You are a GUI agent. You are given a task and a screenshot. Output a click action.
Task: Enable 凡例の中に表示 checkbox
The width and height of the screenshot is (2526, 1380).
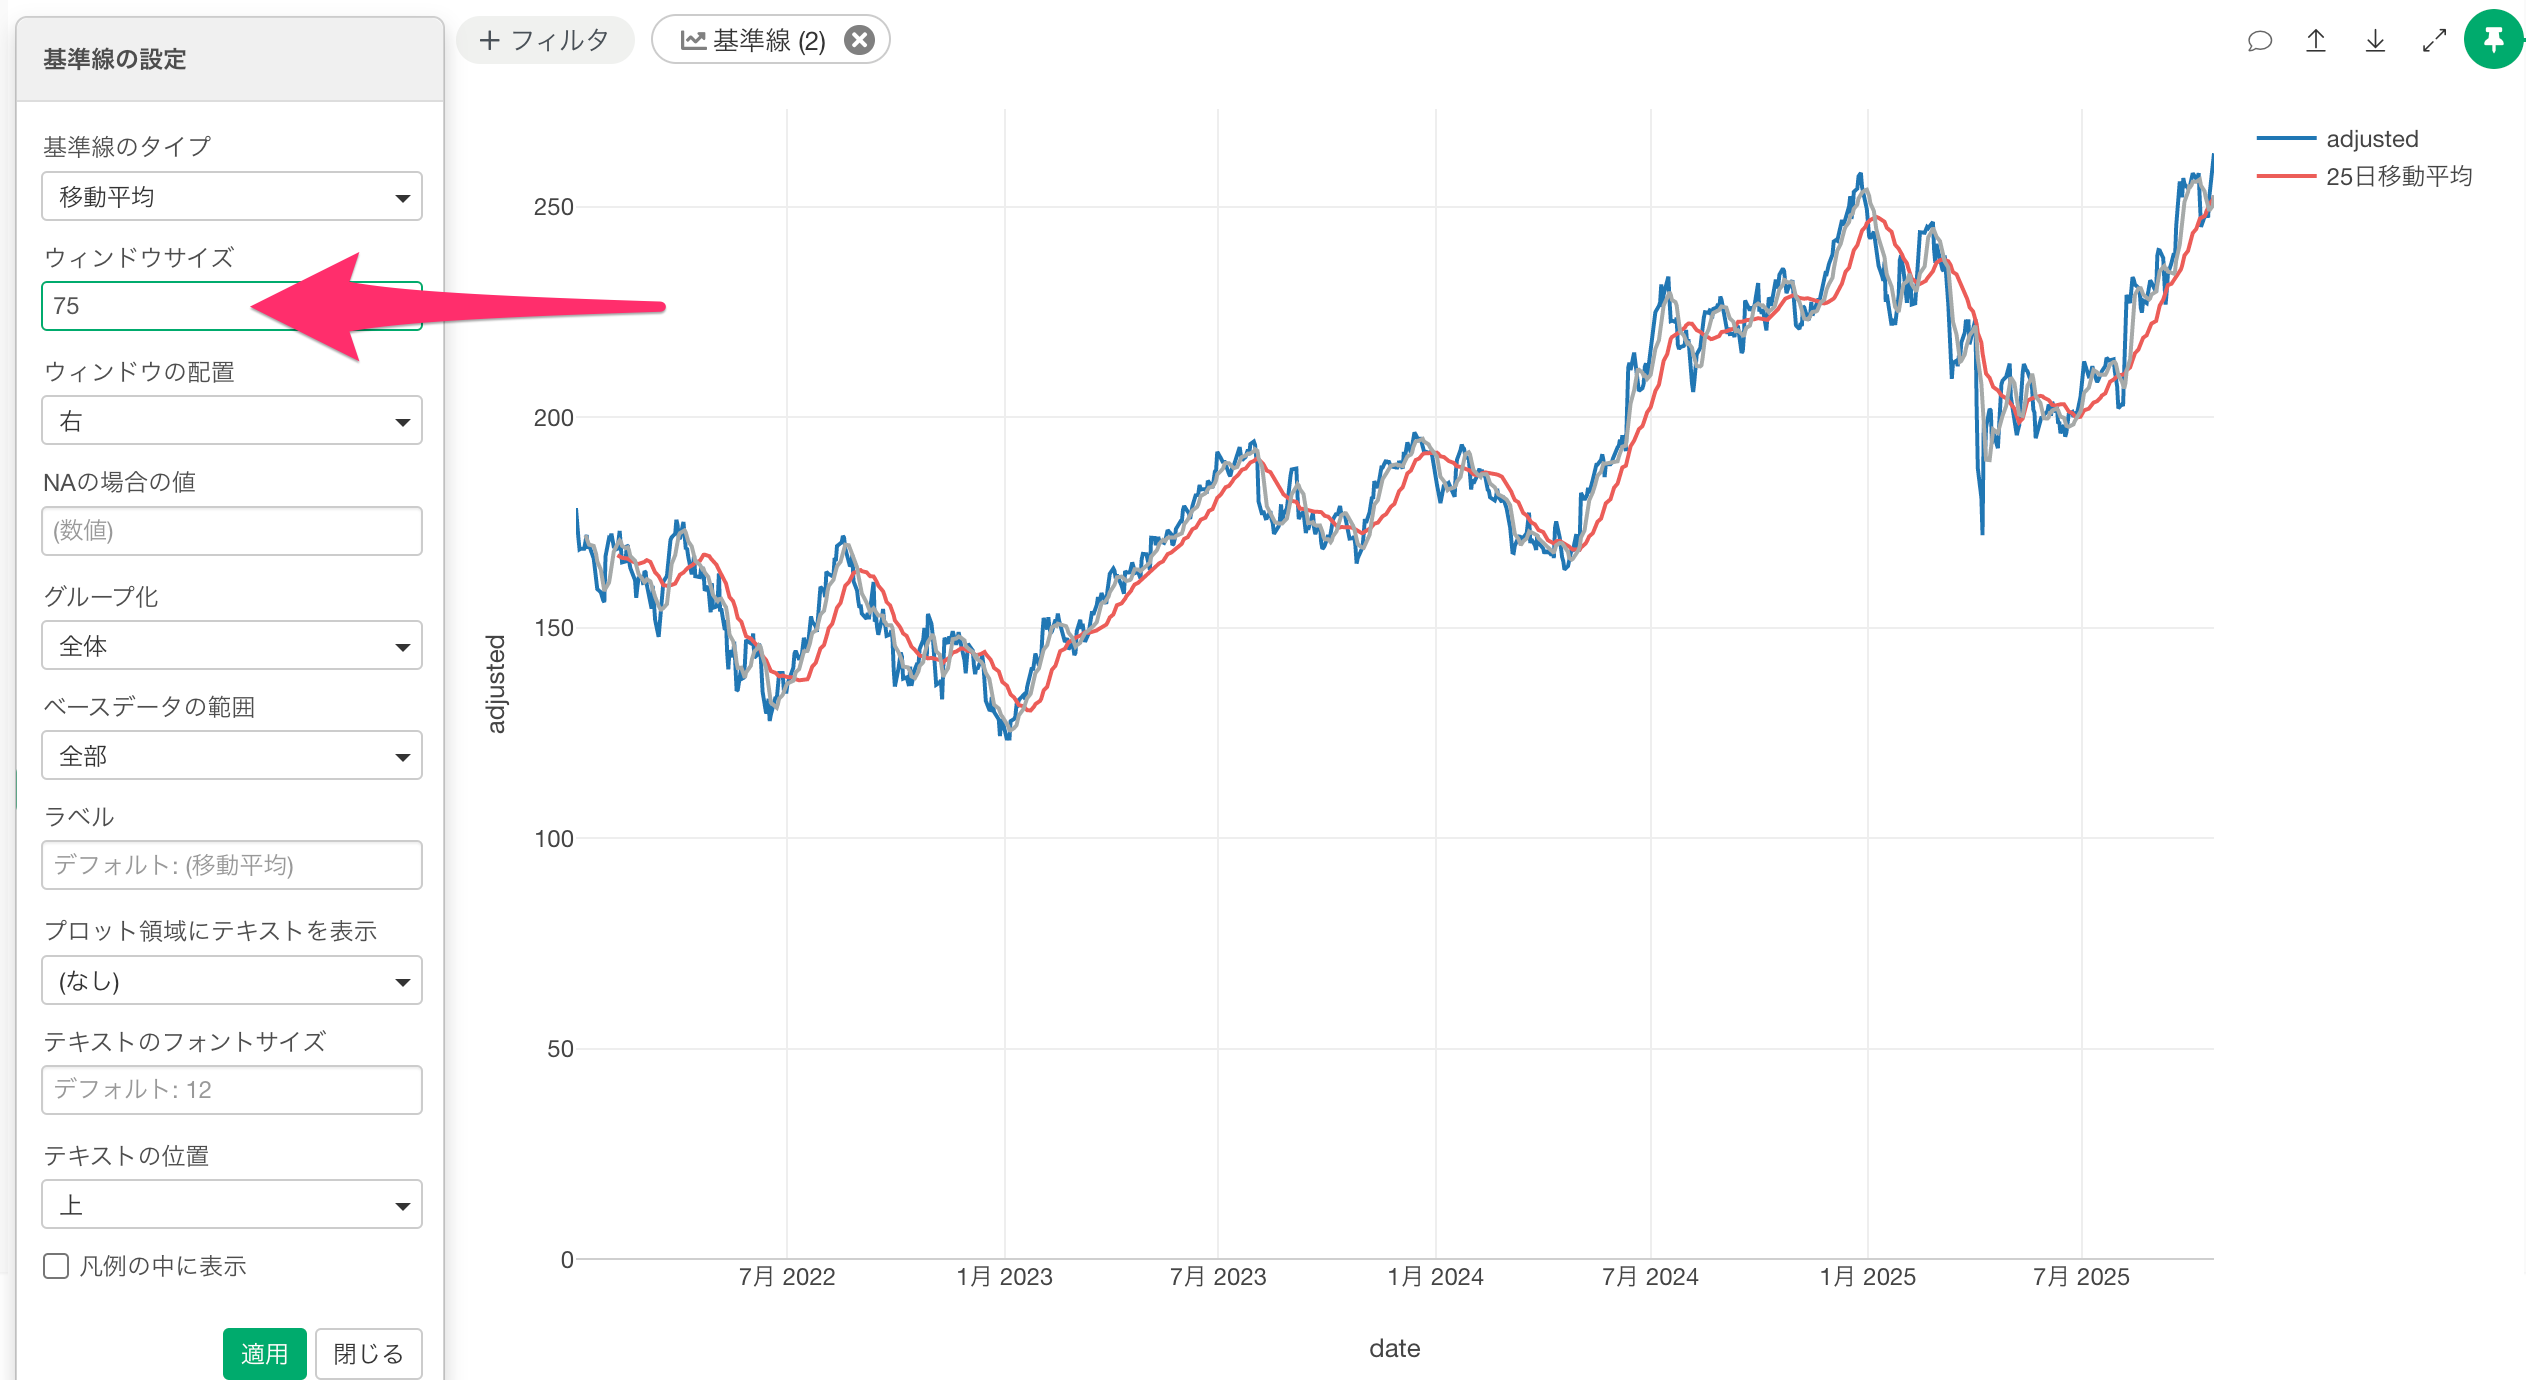pos(57,1266)
